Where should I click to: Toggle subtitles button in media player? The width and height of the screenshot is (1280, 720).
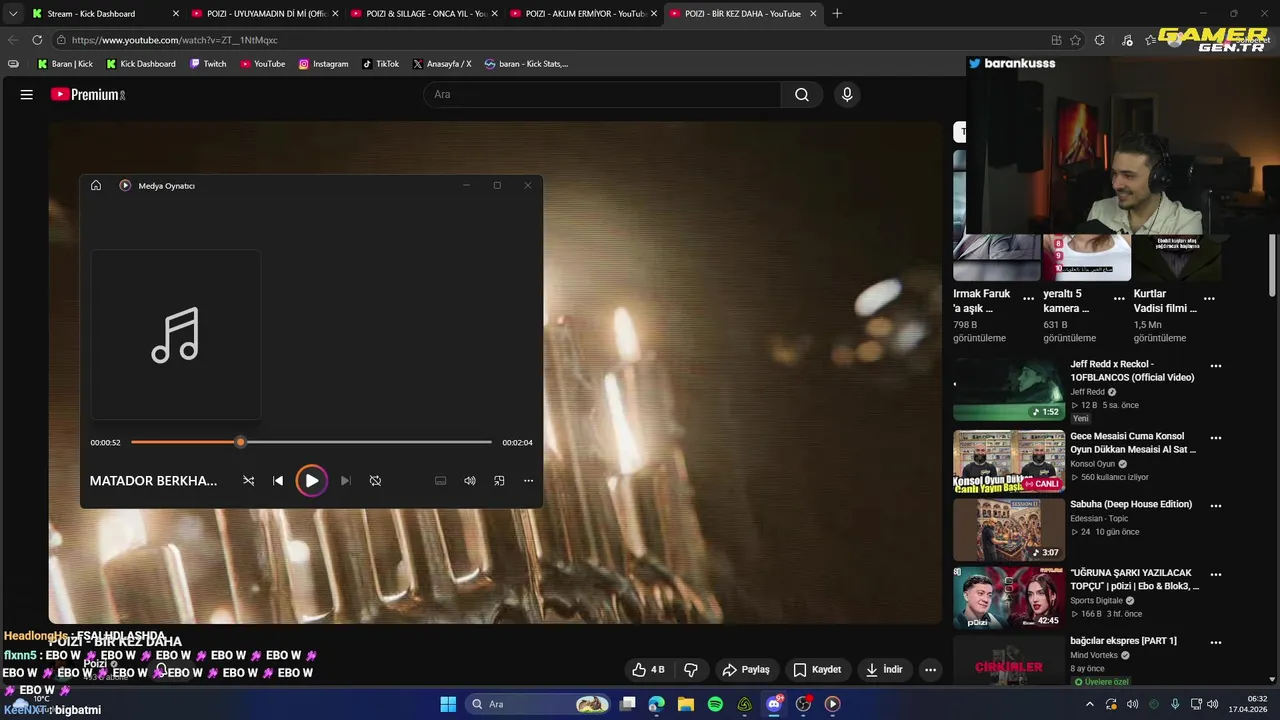440,481
